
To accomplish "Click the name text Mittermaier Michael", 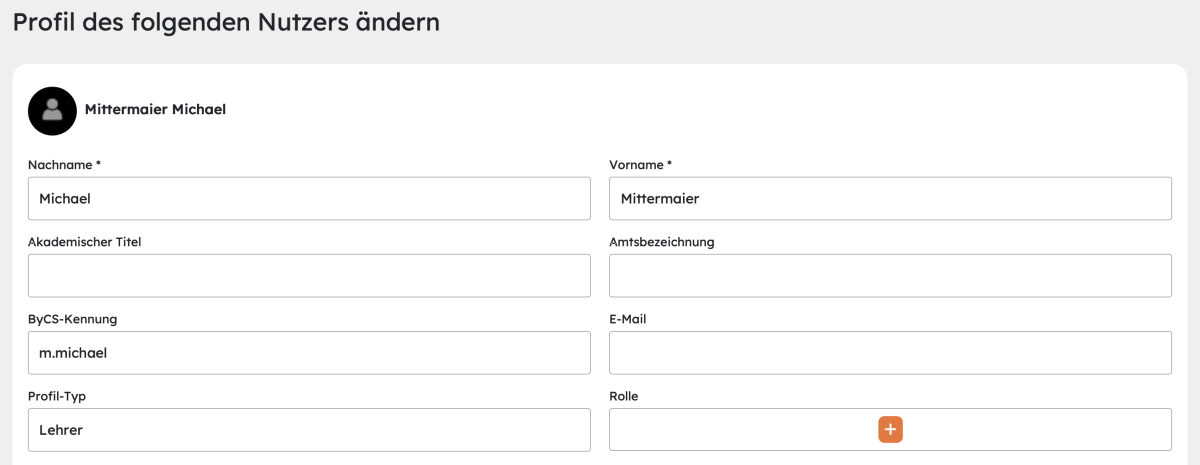I will pyautogui.click(x=155, y=109).
